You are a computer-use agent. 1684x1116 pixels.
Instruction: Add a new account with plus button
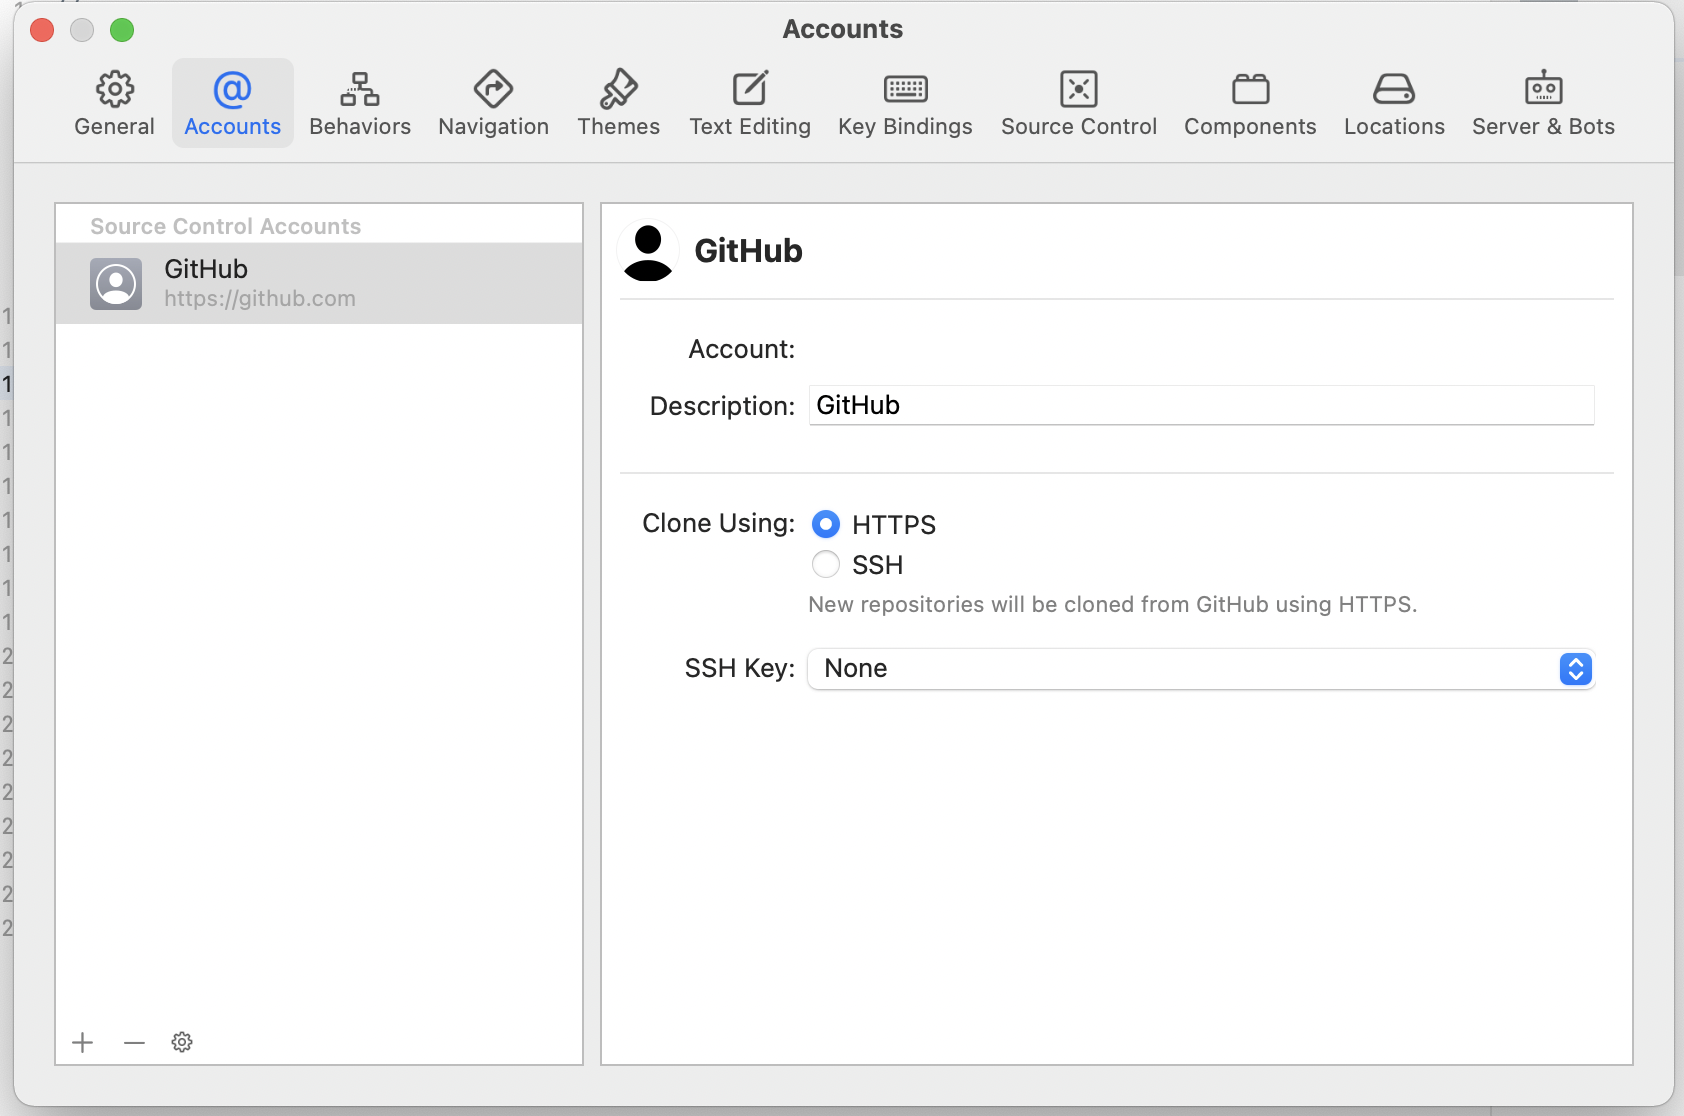pos(83,1043)
